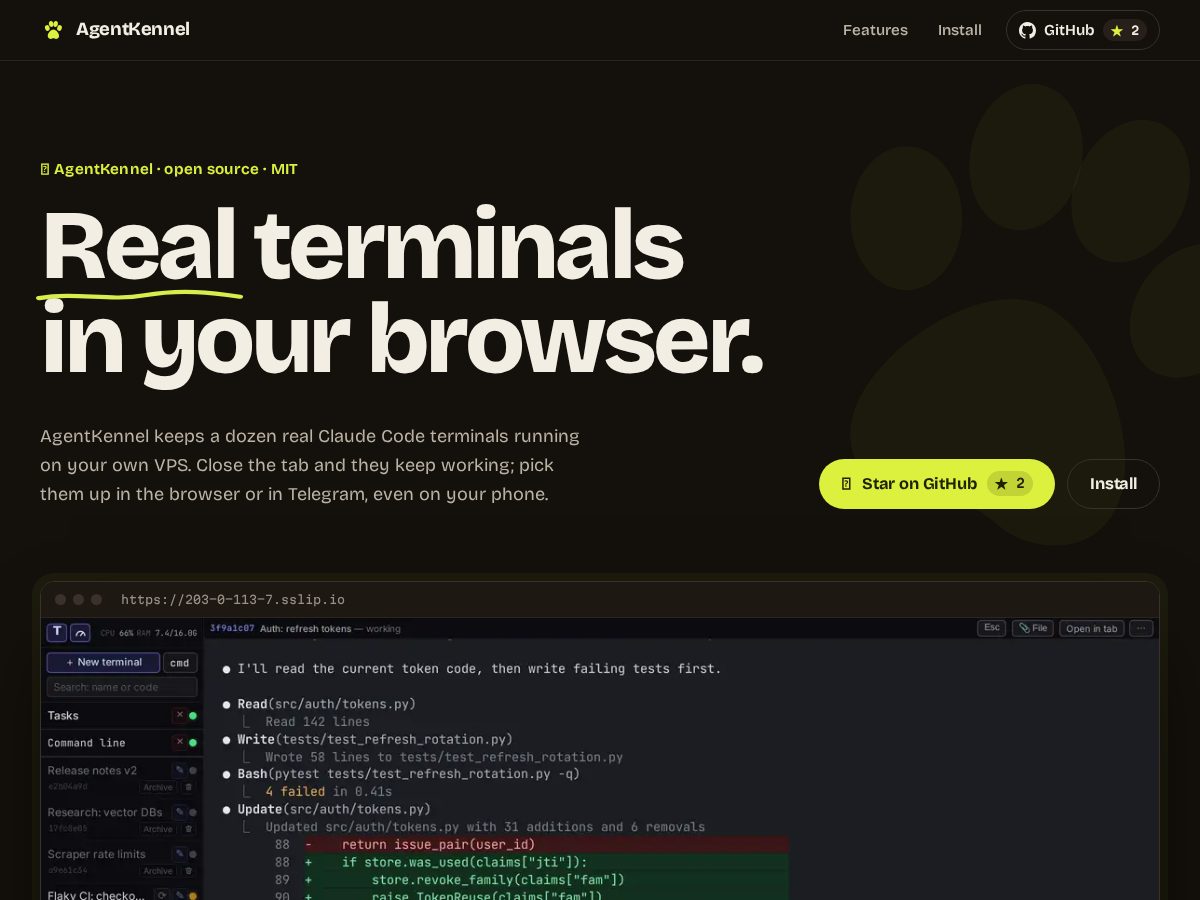Close the Tasks terminal with its X
Viewport: 1200px width, 900px height.
click(x=179, y=715)
